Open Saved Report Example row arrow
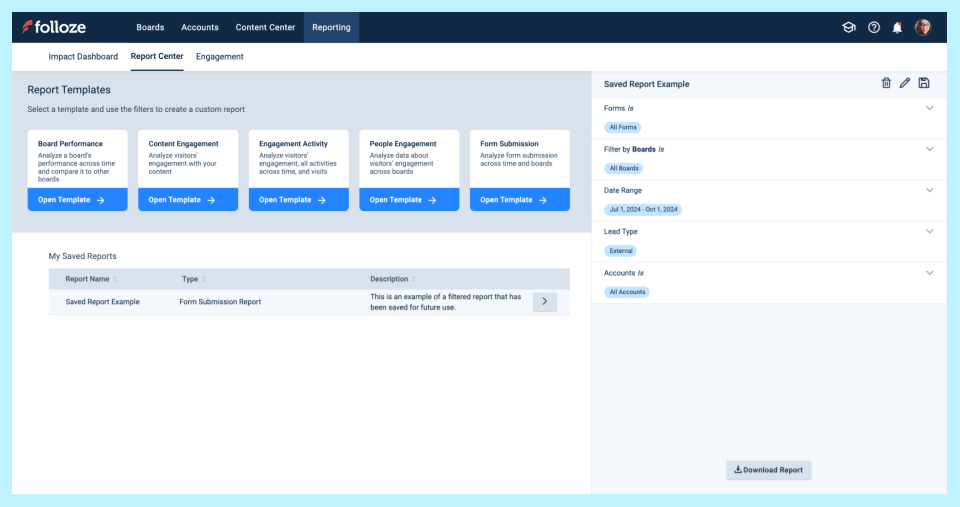 tap(544, 301)
